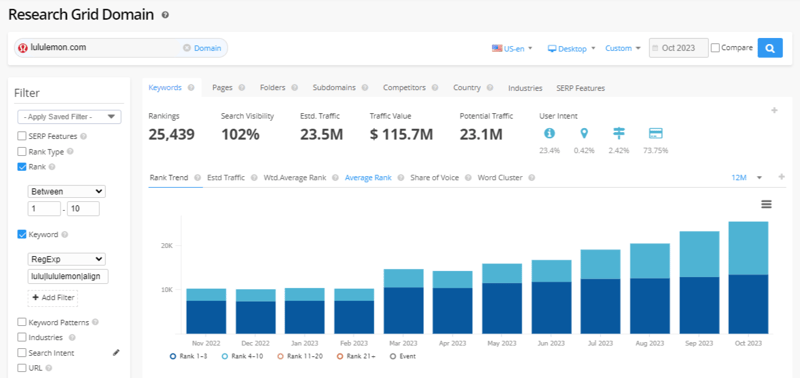Open the Apply Saved Filter dropdown
The image size is (800, 378).
click(69, 117)
